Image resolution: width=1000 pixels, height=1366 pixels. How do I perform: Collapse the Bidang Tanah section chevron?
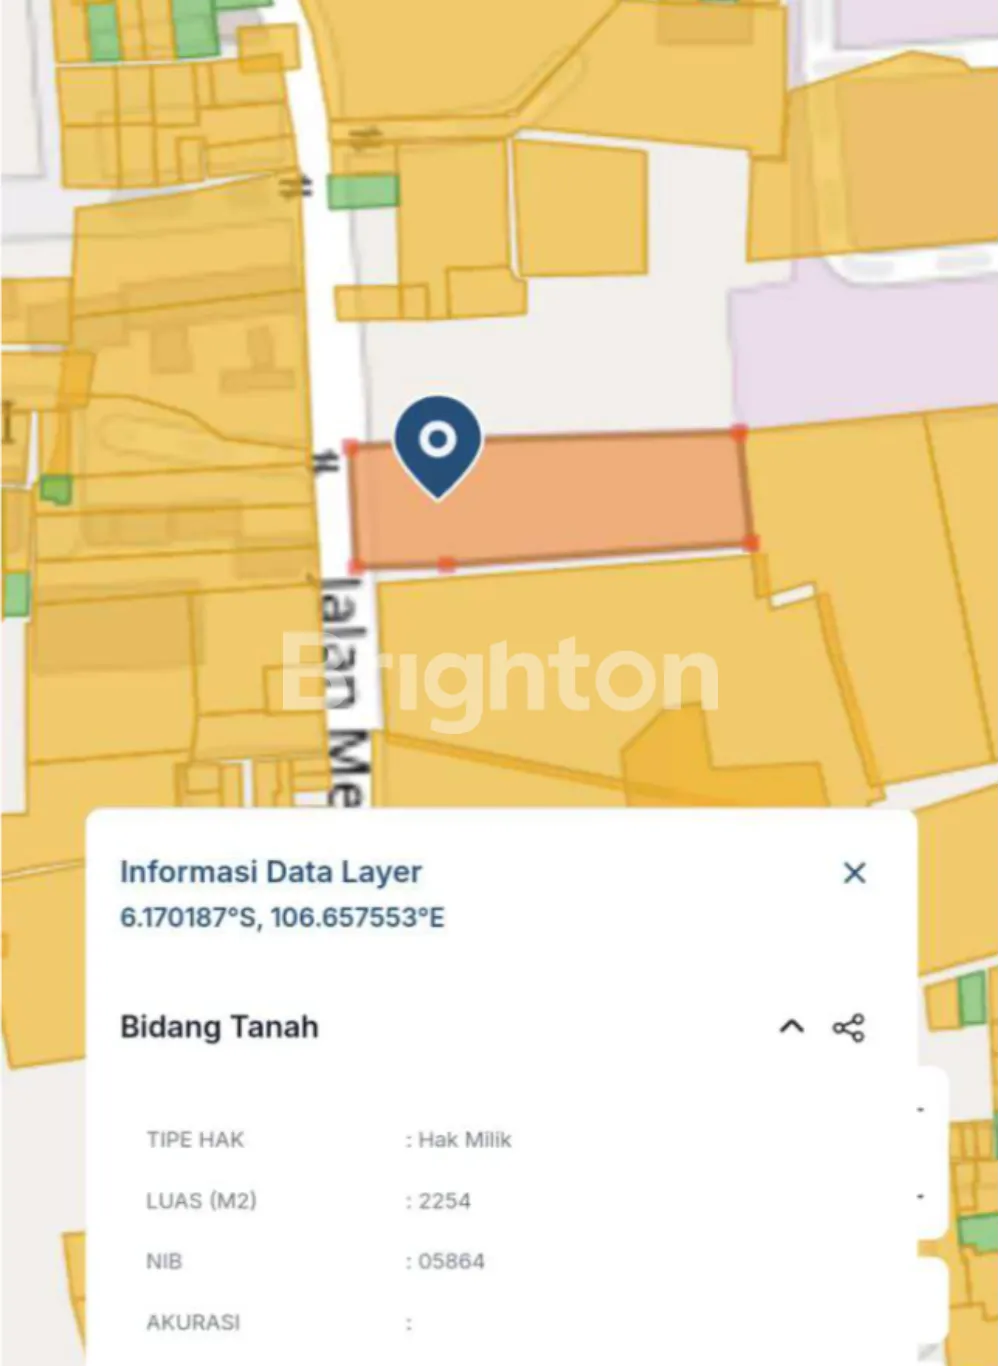[792, 1027]
